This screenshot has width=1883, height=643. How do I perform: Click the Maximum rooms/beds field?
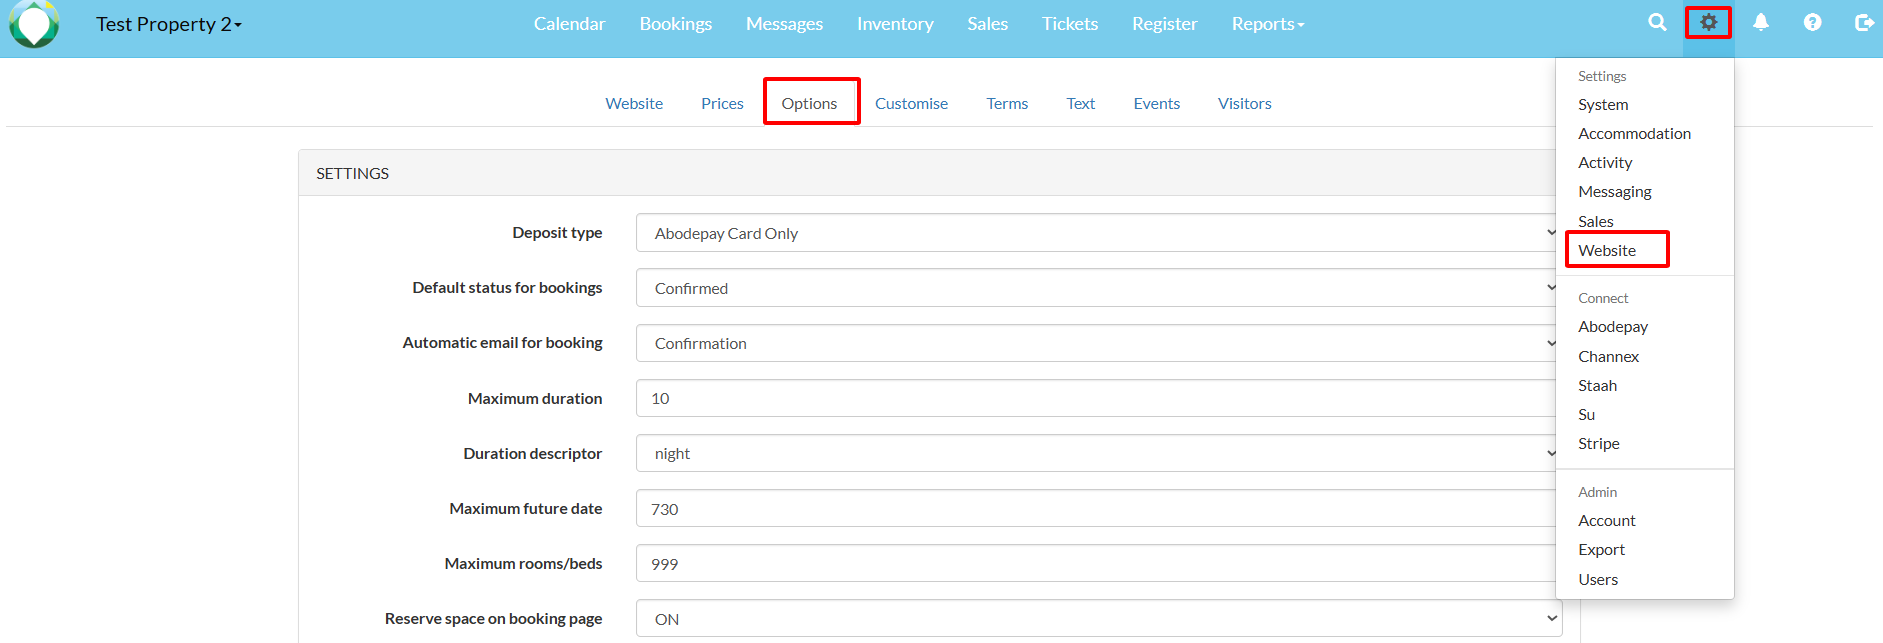pos(1098,564)
